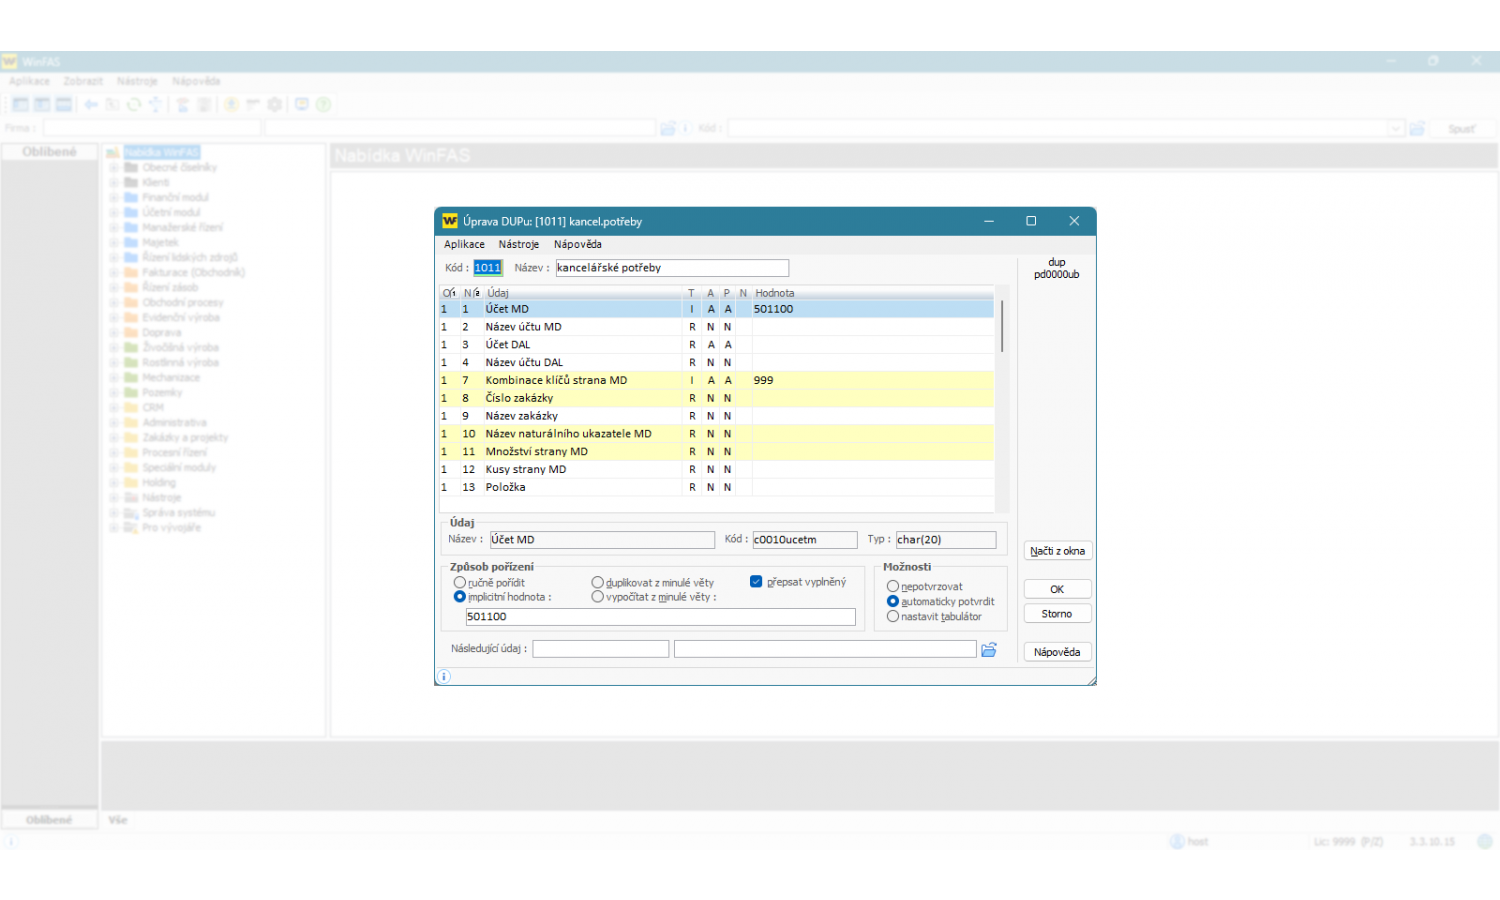Image resolution: width=1500 pixels, height=900 pixels.
Task: Confirm with the OK button
Action: (x=1057, y=589)
